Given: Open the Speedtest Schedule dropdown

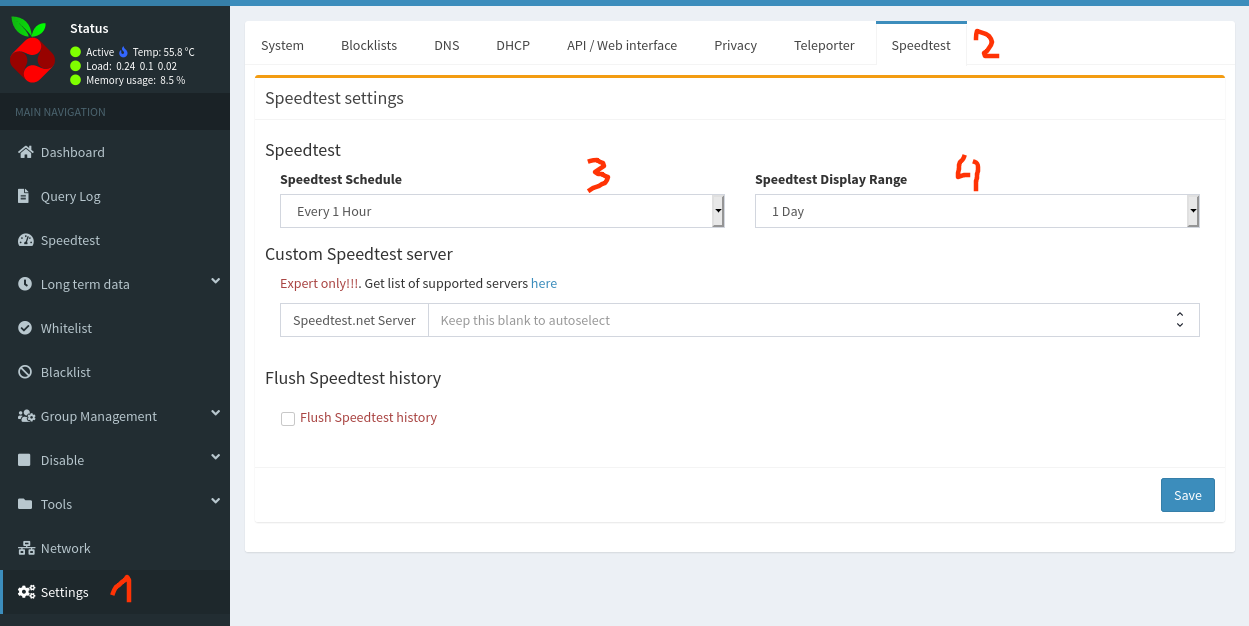Looking at the screenshot, I should click(x=502, y=211).
